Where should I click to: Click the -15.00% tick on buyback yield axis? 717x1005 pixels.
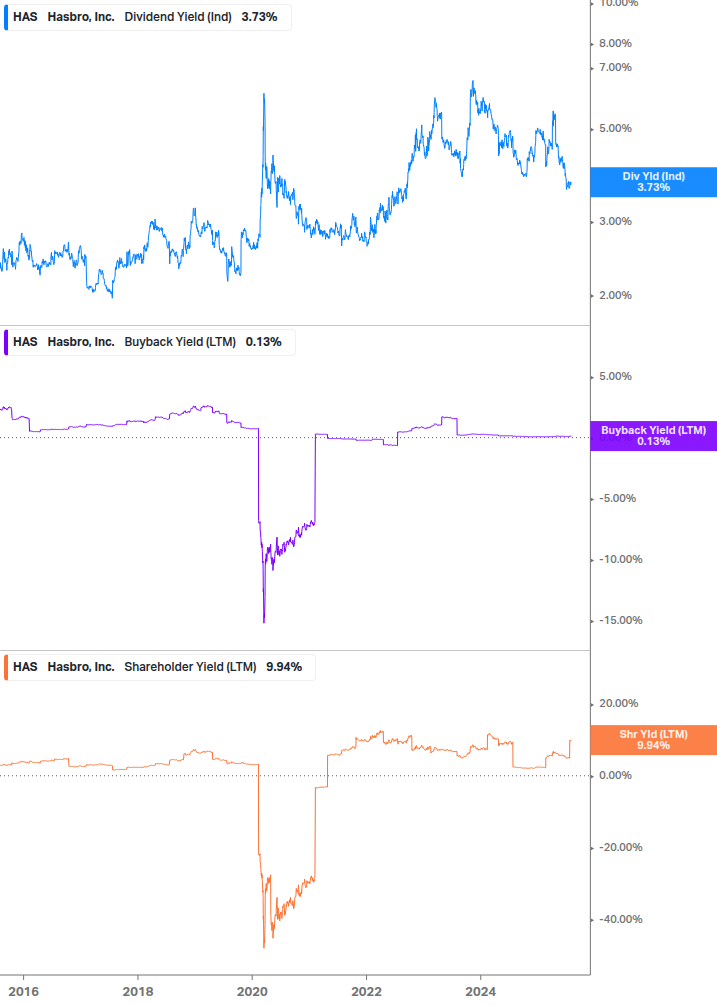(x=620, y=620)
